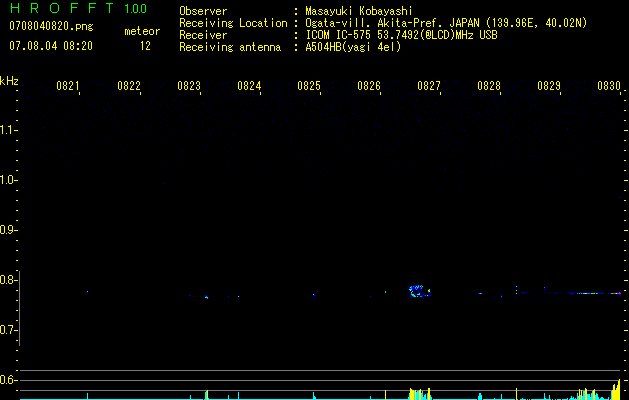
Task: Click the 0824 time tick label
Action: tap(249, 86)
